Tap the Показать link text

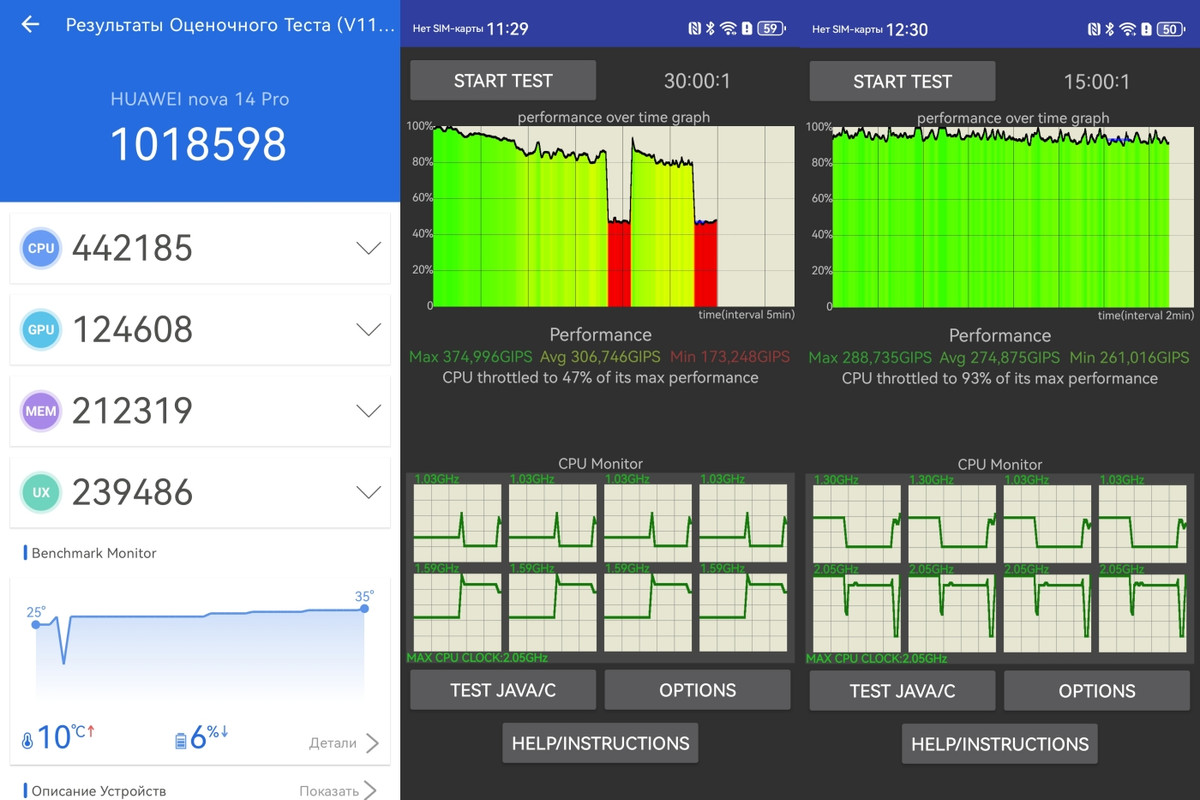point(329,791)
